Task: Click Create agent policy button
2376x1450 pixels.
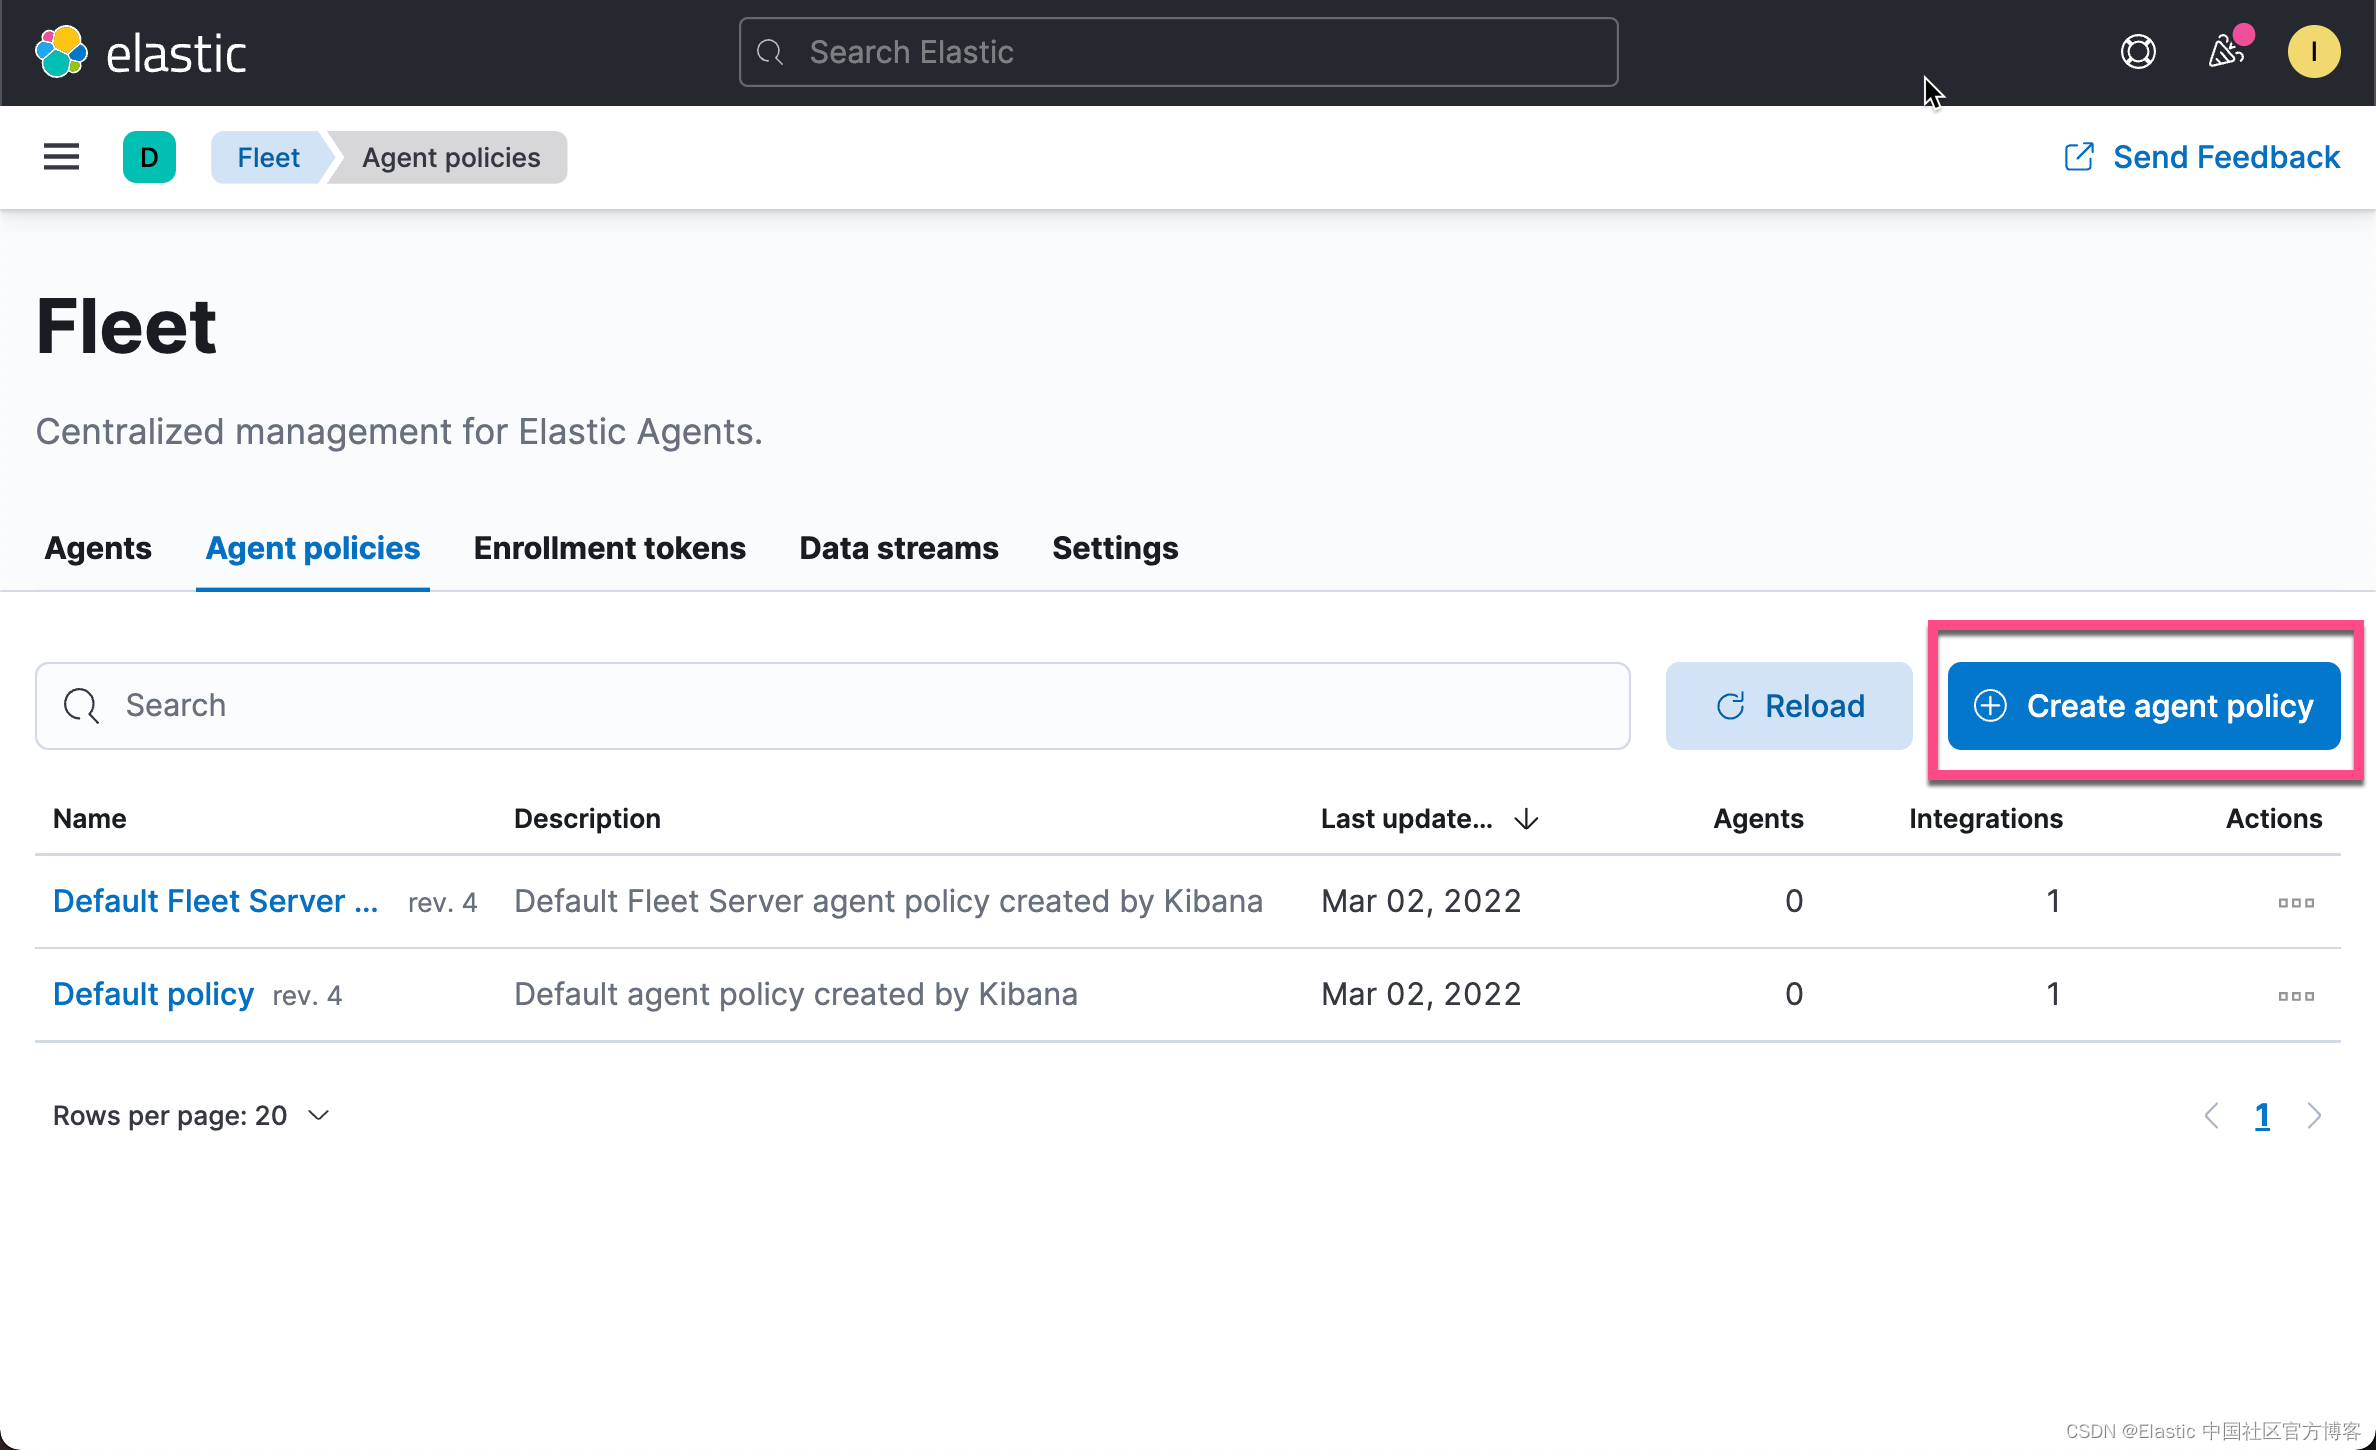Action: tap(2143, 706)
